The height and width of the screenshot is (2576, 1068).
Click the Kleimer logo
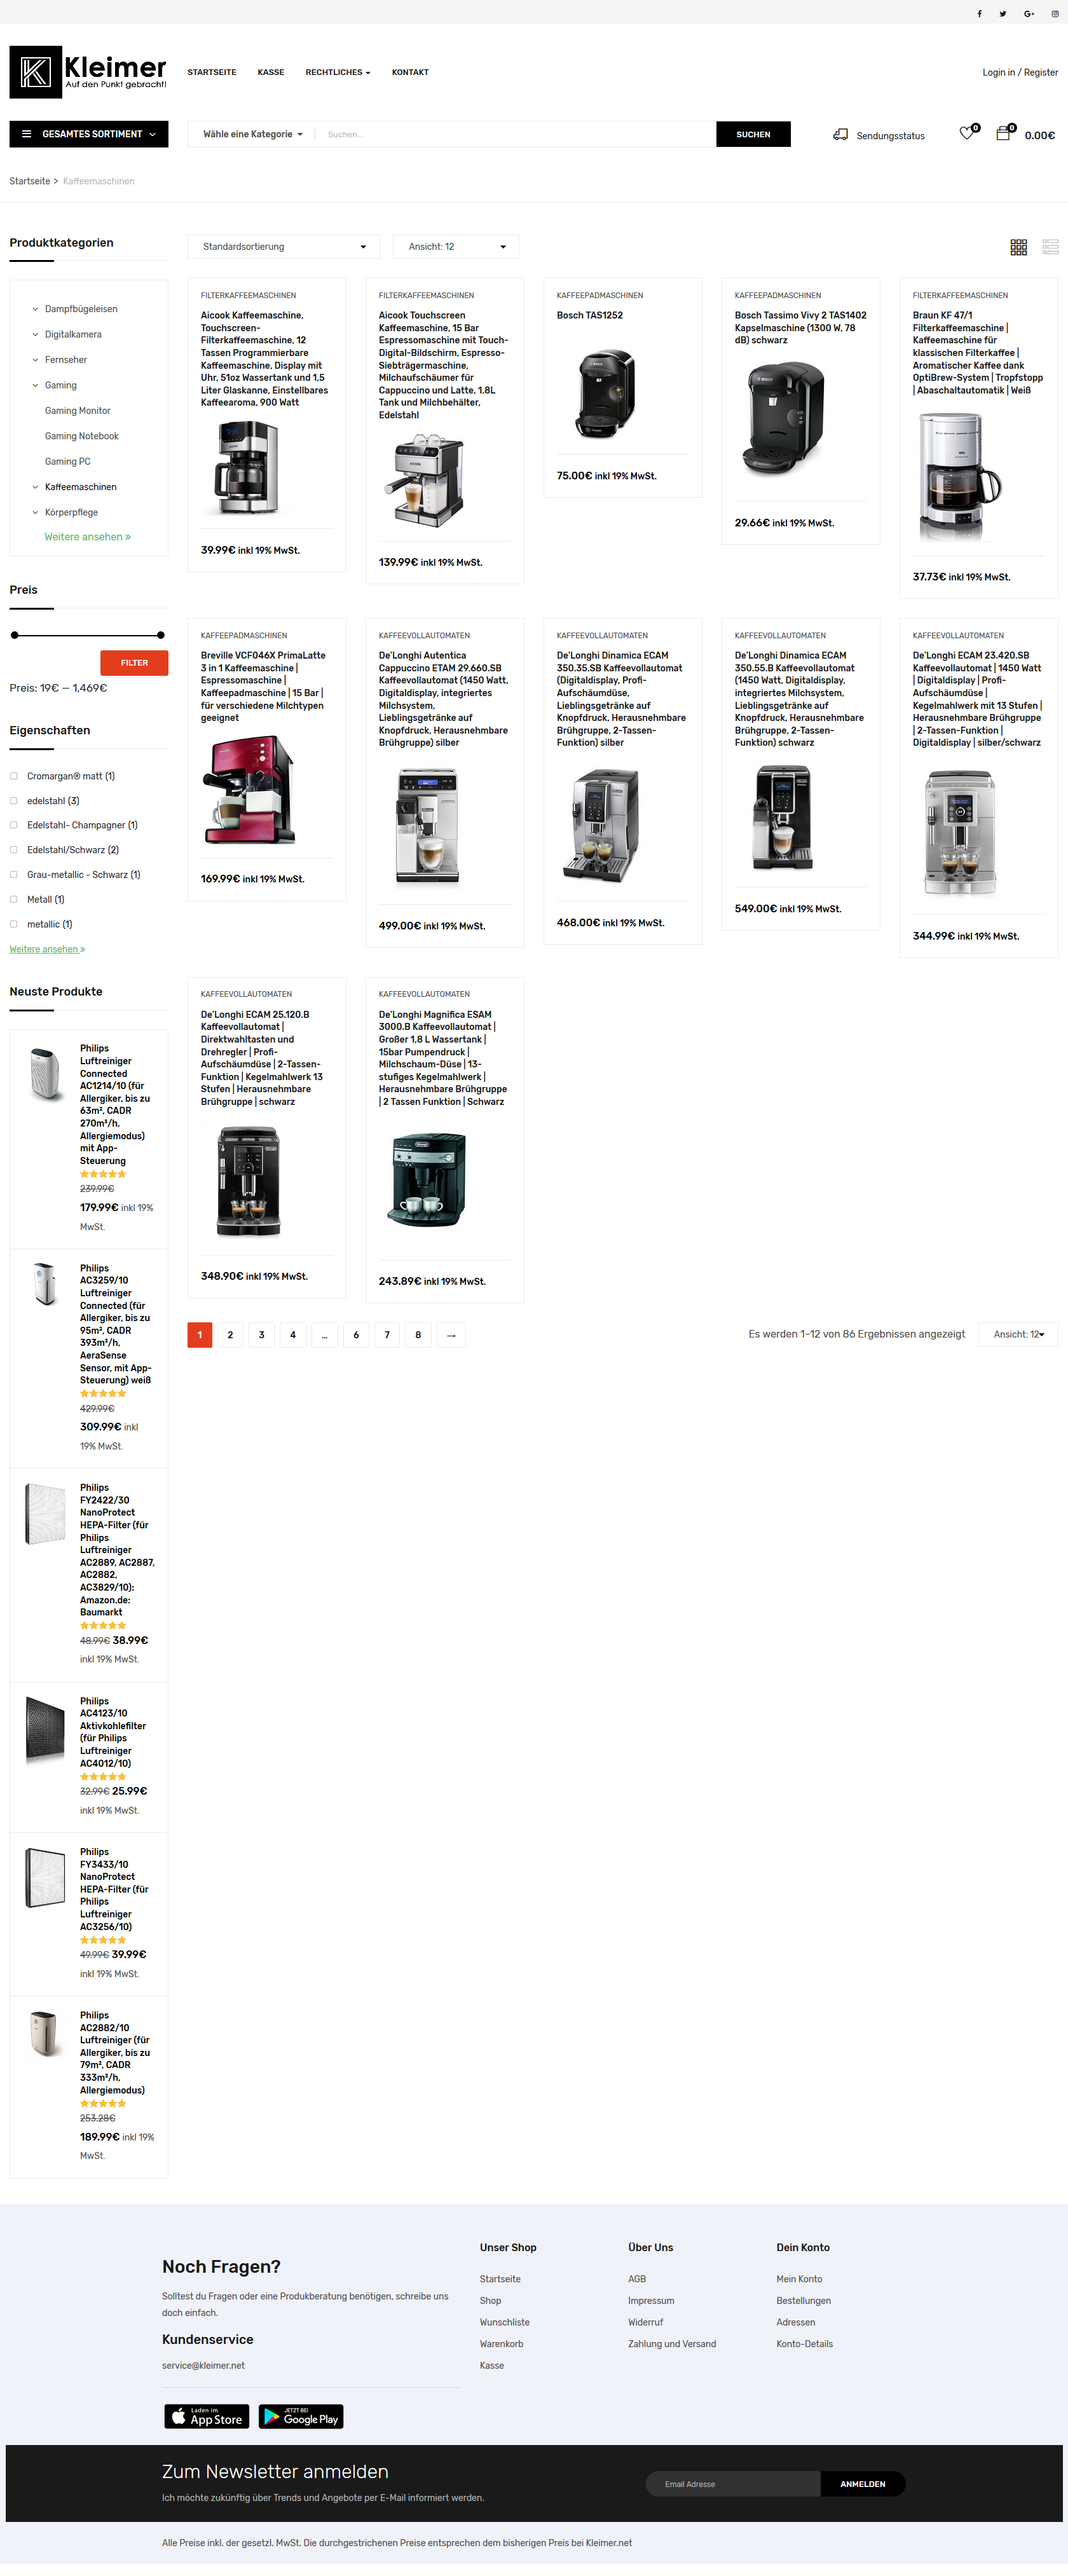(88, 72)
